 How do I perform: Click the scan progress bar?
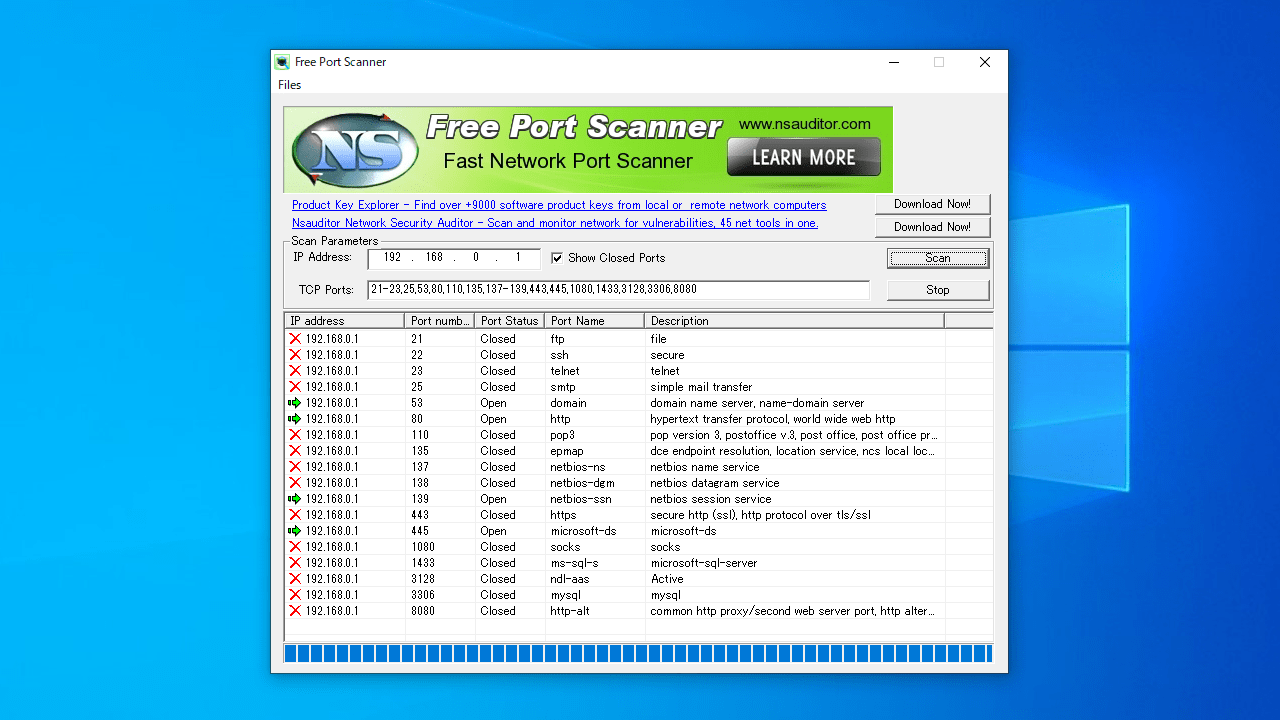tap(638, 654)
